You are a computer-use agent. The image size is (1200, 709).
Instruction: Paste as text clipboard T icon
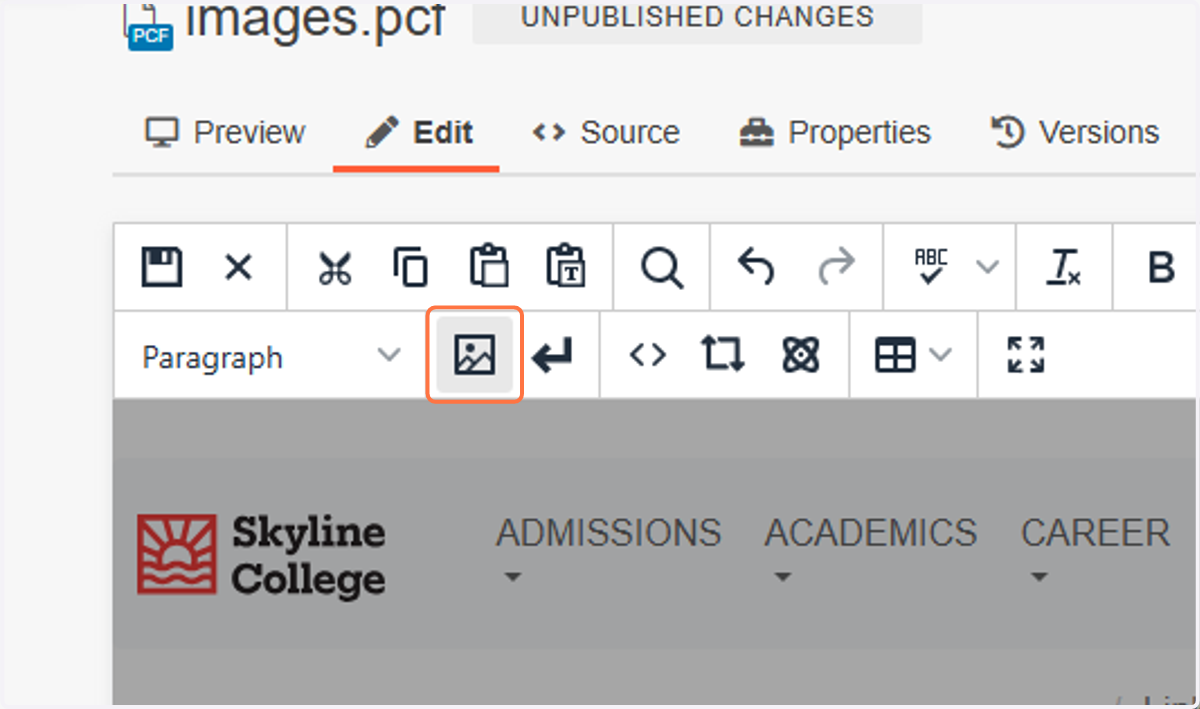[565, 266]
